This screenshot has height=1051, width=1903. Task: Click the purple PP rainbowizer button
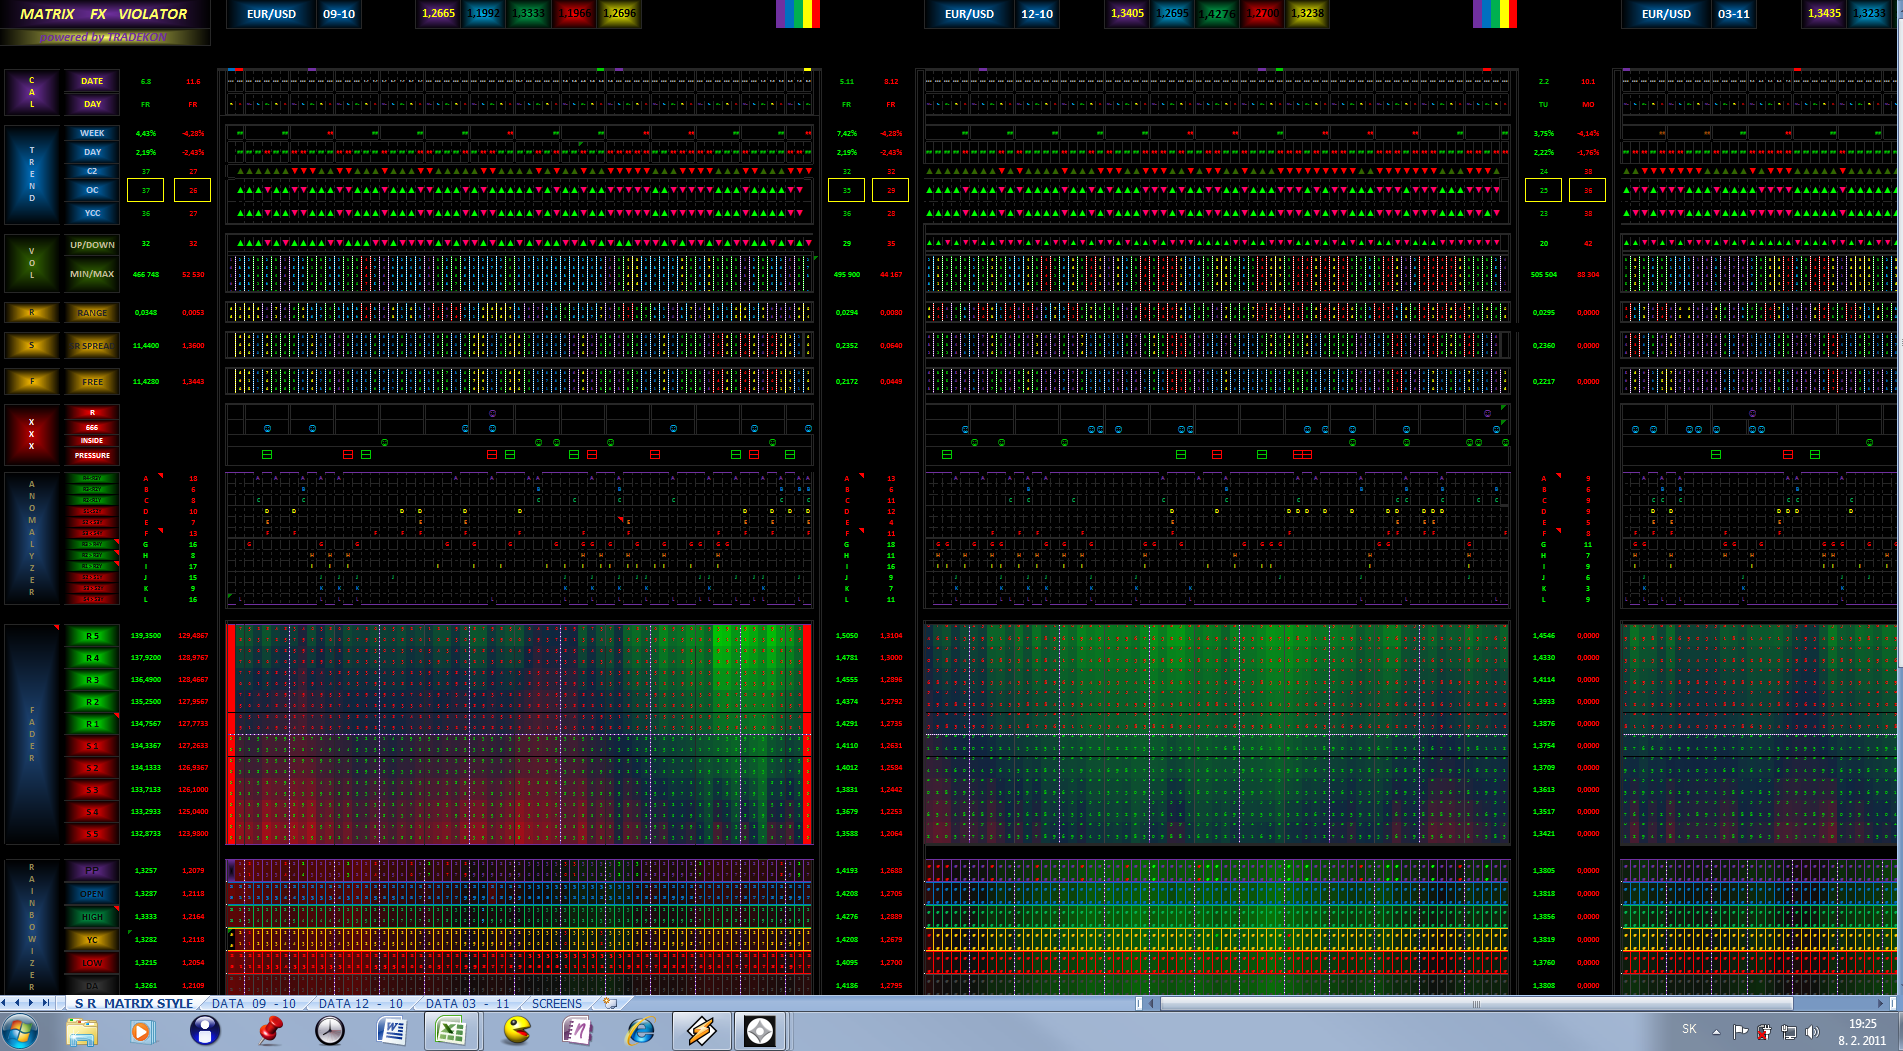tap(92, 870)
